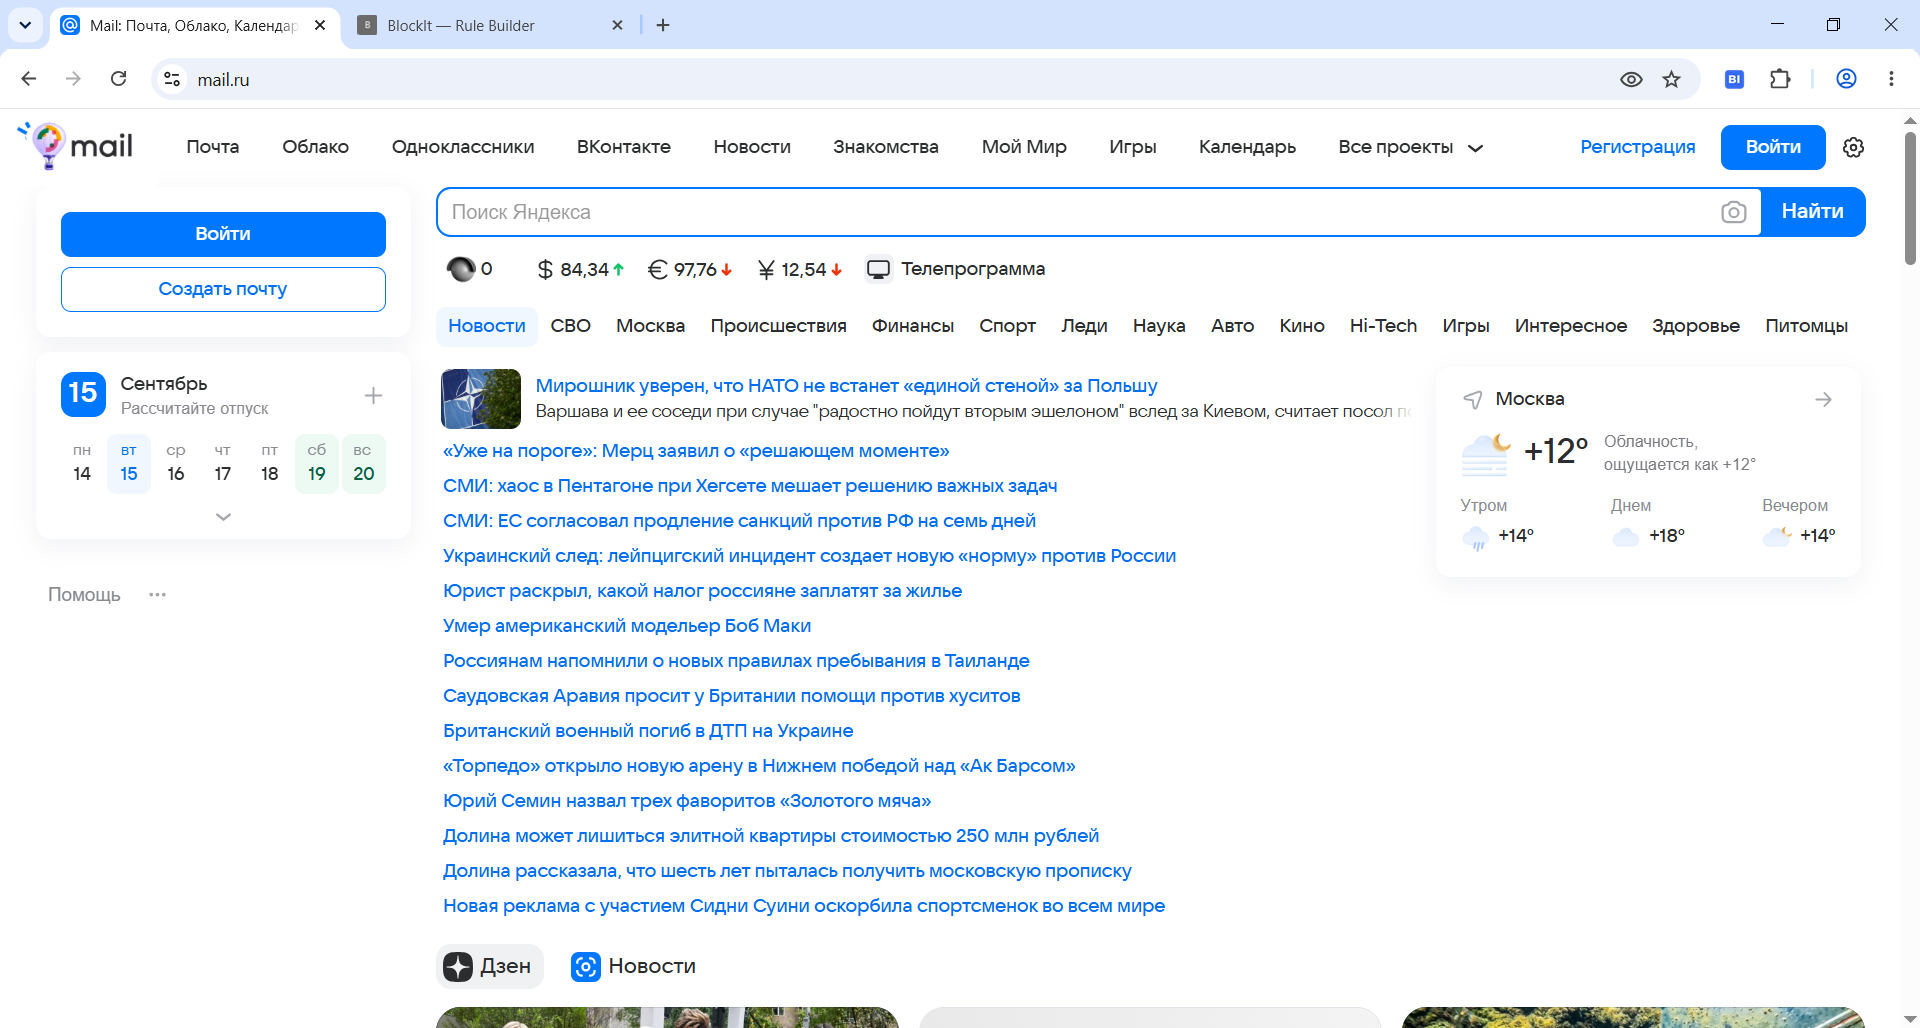The image size is (1920, 1028).
Task: Open settings gear icon in header
Action: pyautogui.click(x=1853, y=147)
